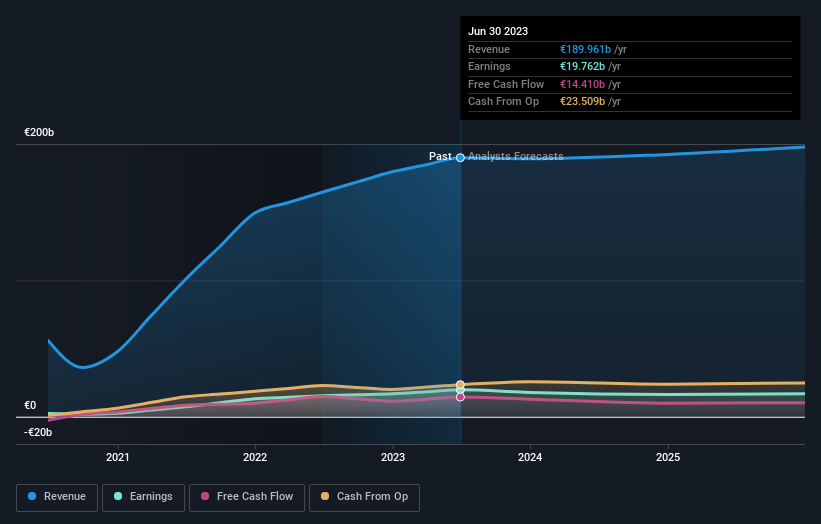This screenshot has height=524, width=821.
Task: Click the Past label on chart
Action: tap(440, 156)
